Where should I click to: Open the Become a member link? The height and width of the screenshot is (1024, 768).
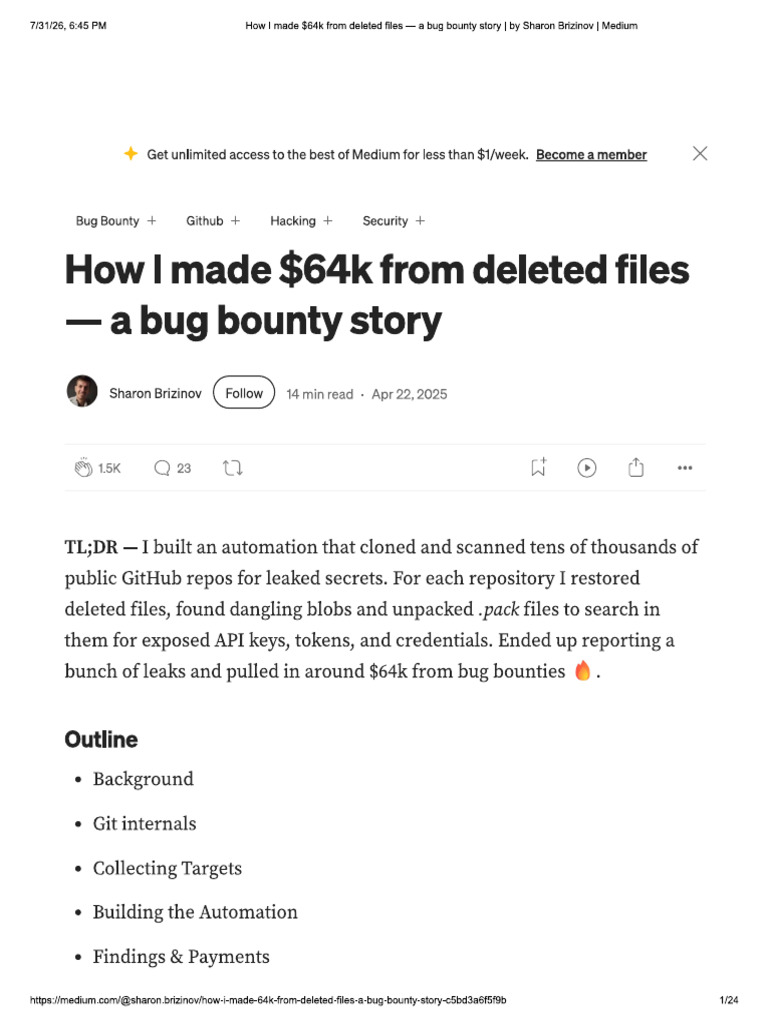(591, 155)
